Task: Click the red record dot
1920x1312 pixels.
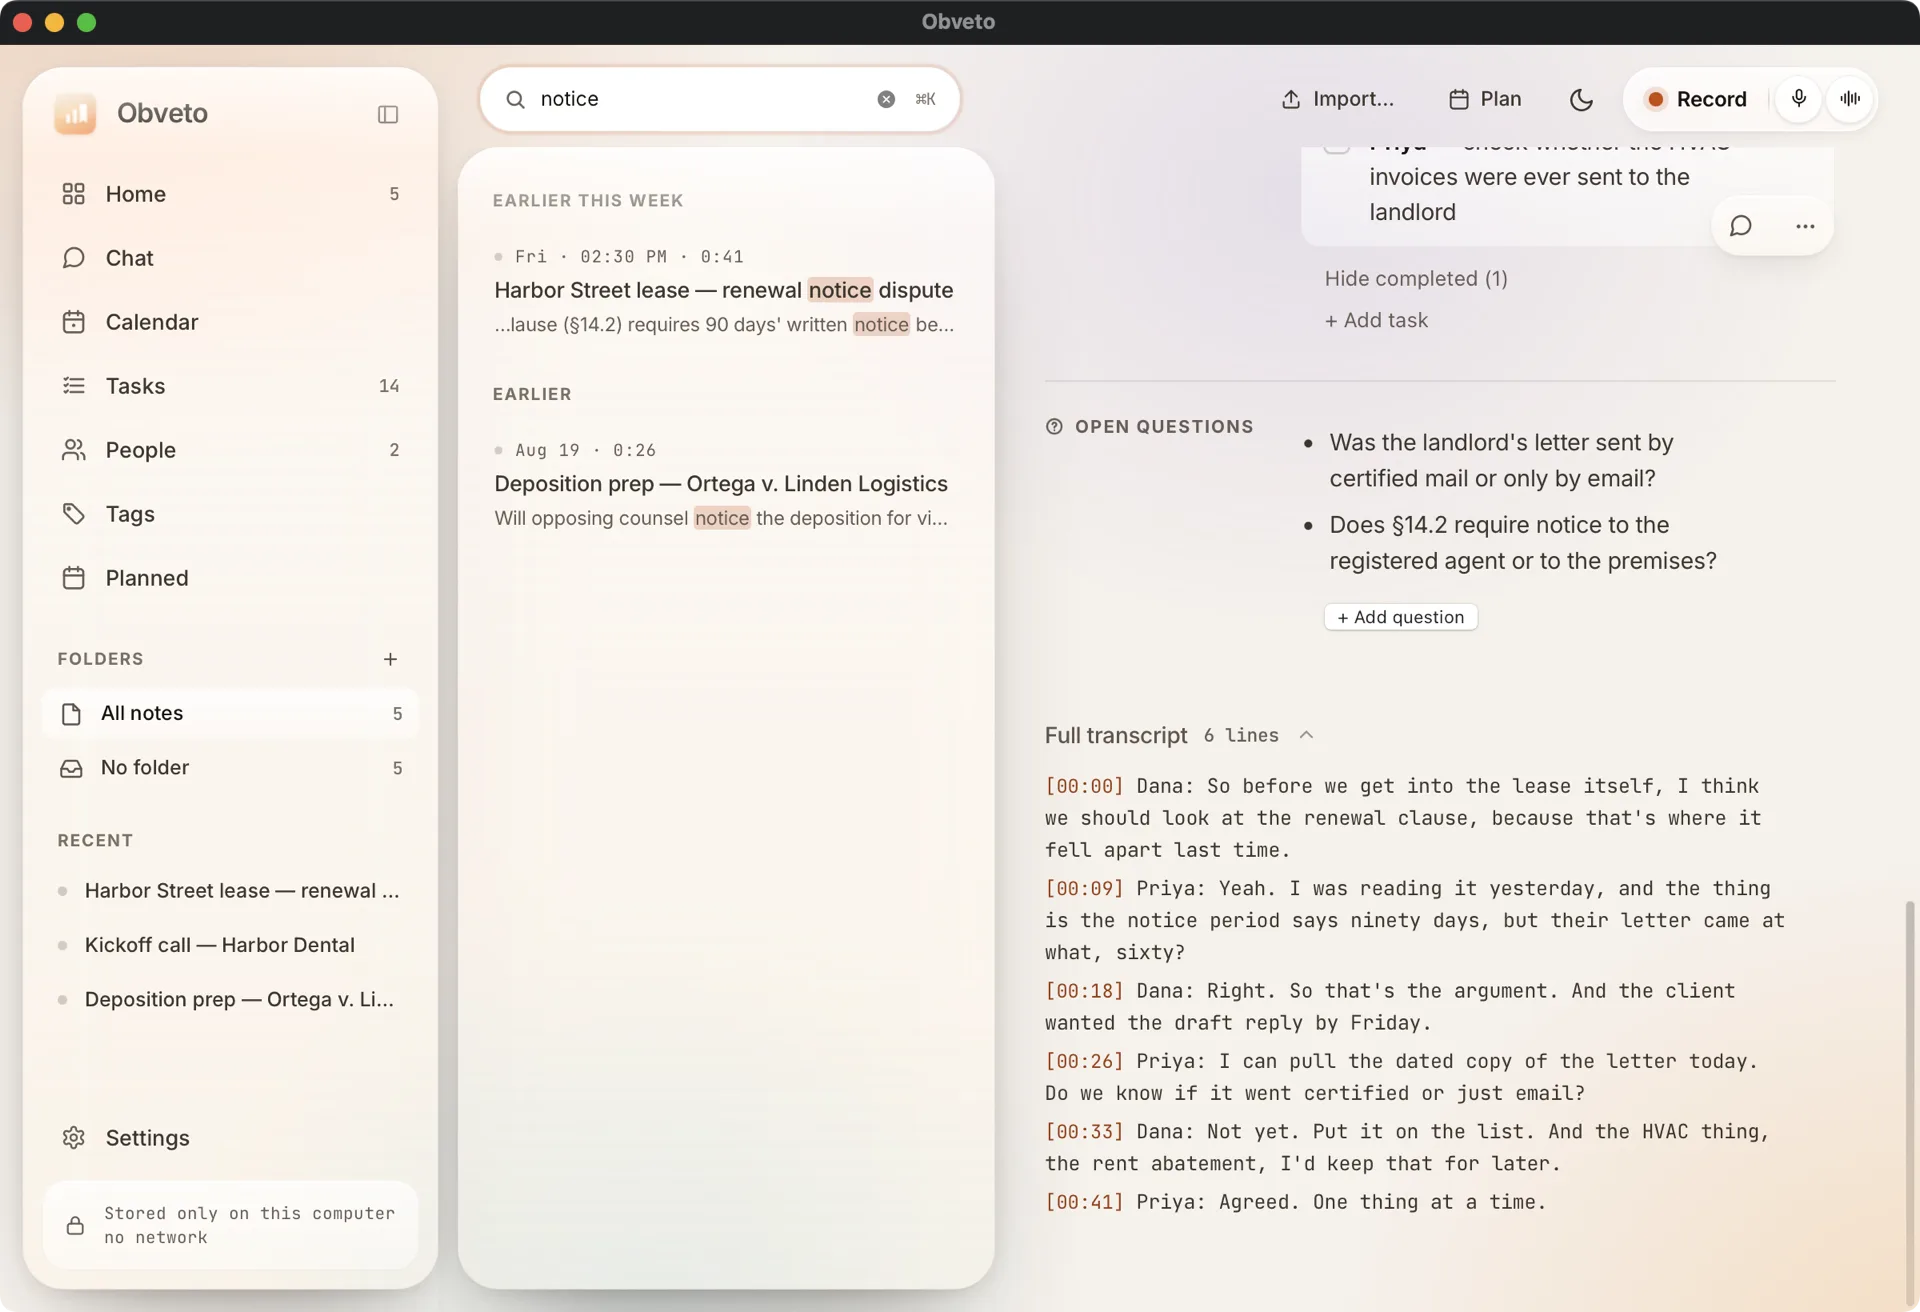Action: pos(1655,99)
